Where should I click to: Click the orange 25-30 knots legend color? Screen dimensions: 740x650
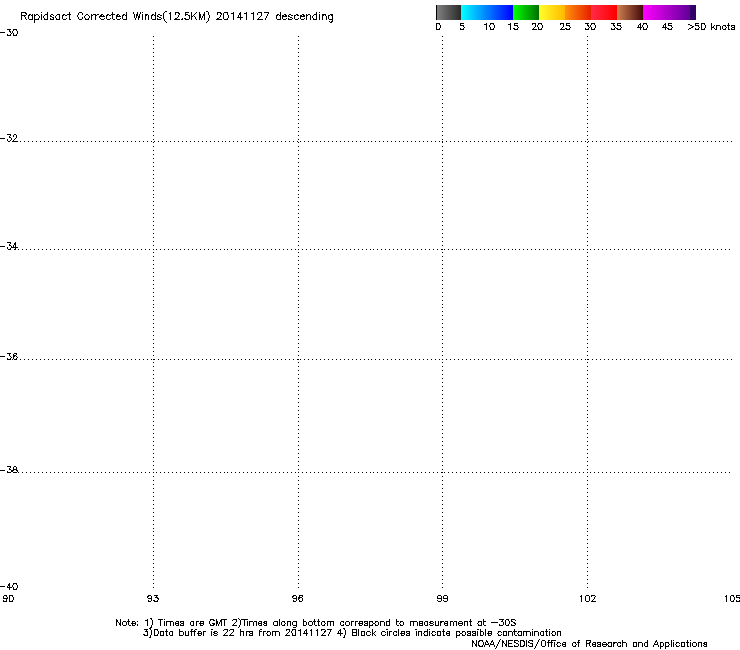point(578,12)
